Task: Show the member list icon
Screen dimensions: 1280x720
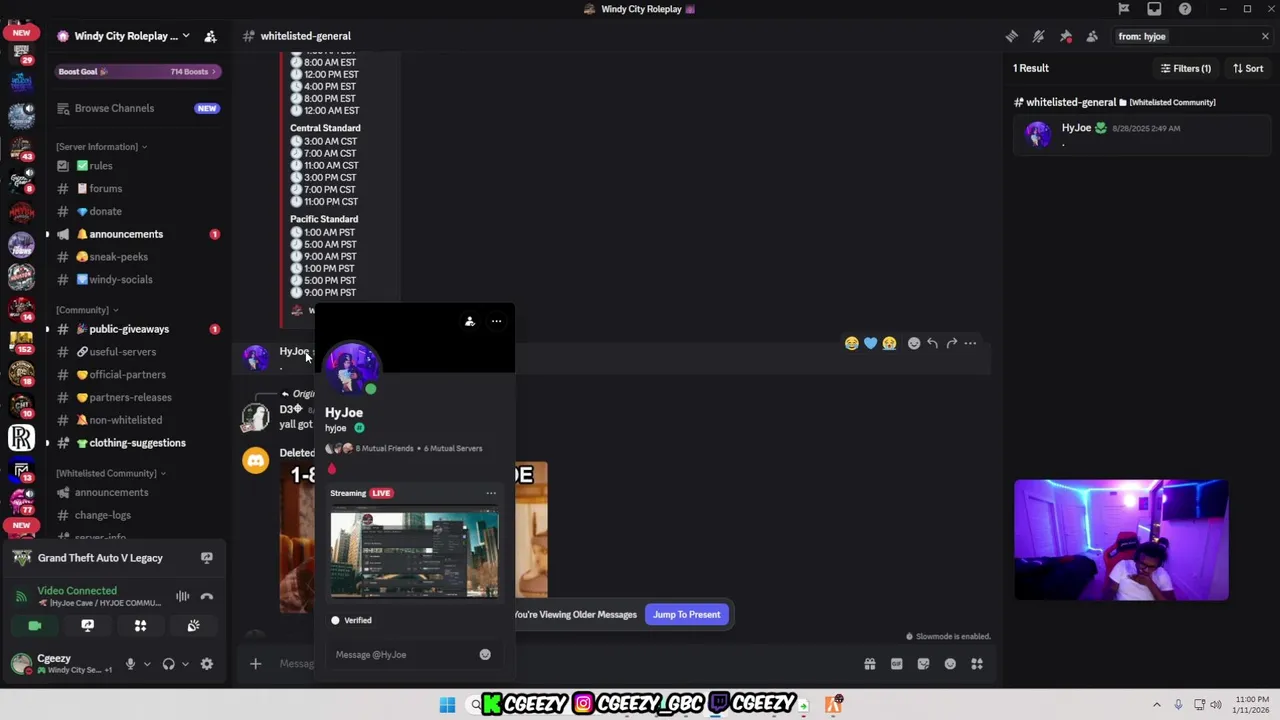Action: 1092,36
